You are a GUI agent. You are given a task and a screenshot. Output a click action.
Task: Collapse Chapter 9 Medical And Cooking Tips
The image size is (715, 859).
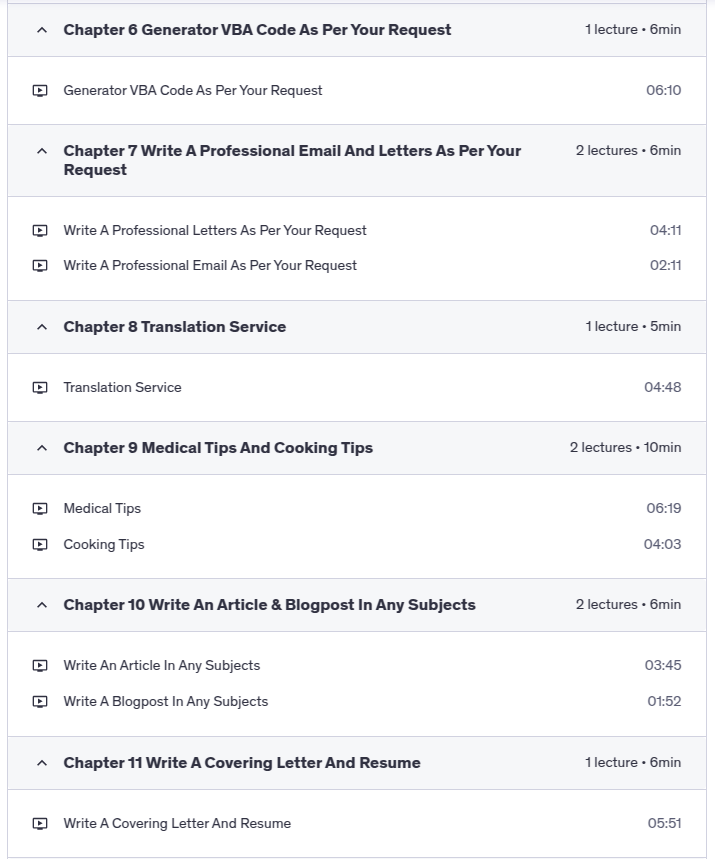tap(42, 449)
